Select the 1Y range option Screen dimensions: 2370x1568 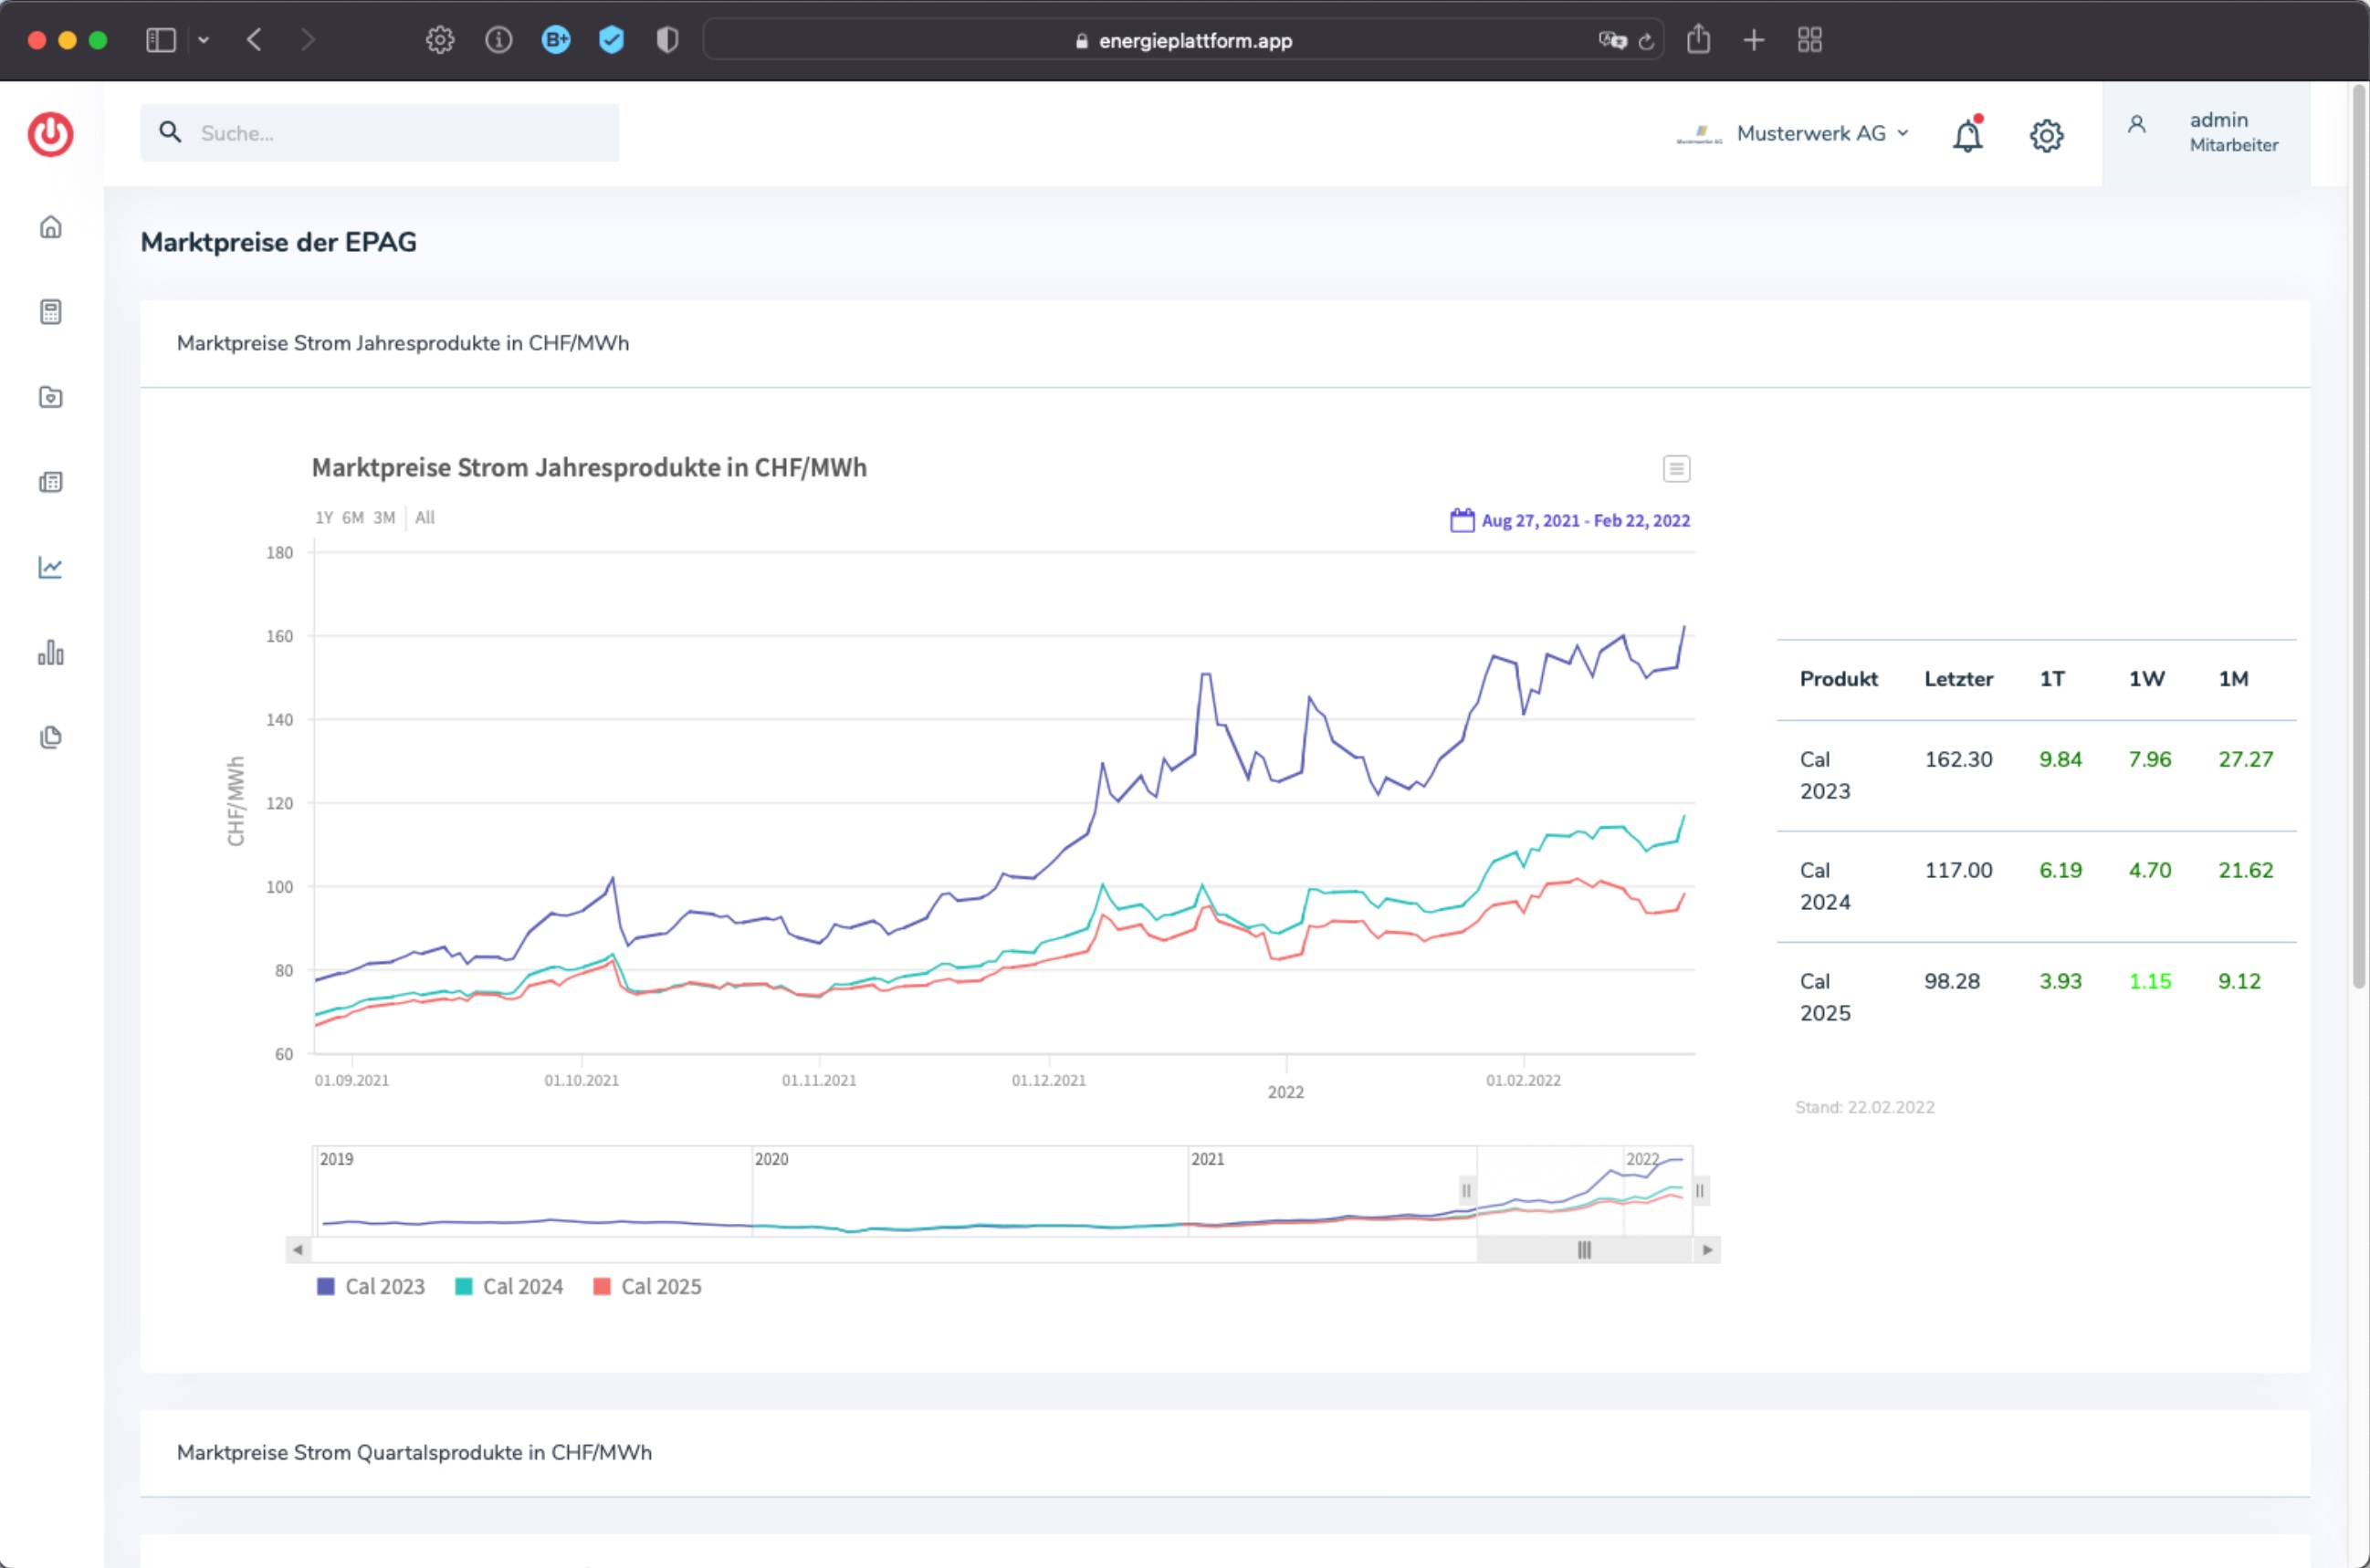tap(324, 517)
